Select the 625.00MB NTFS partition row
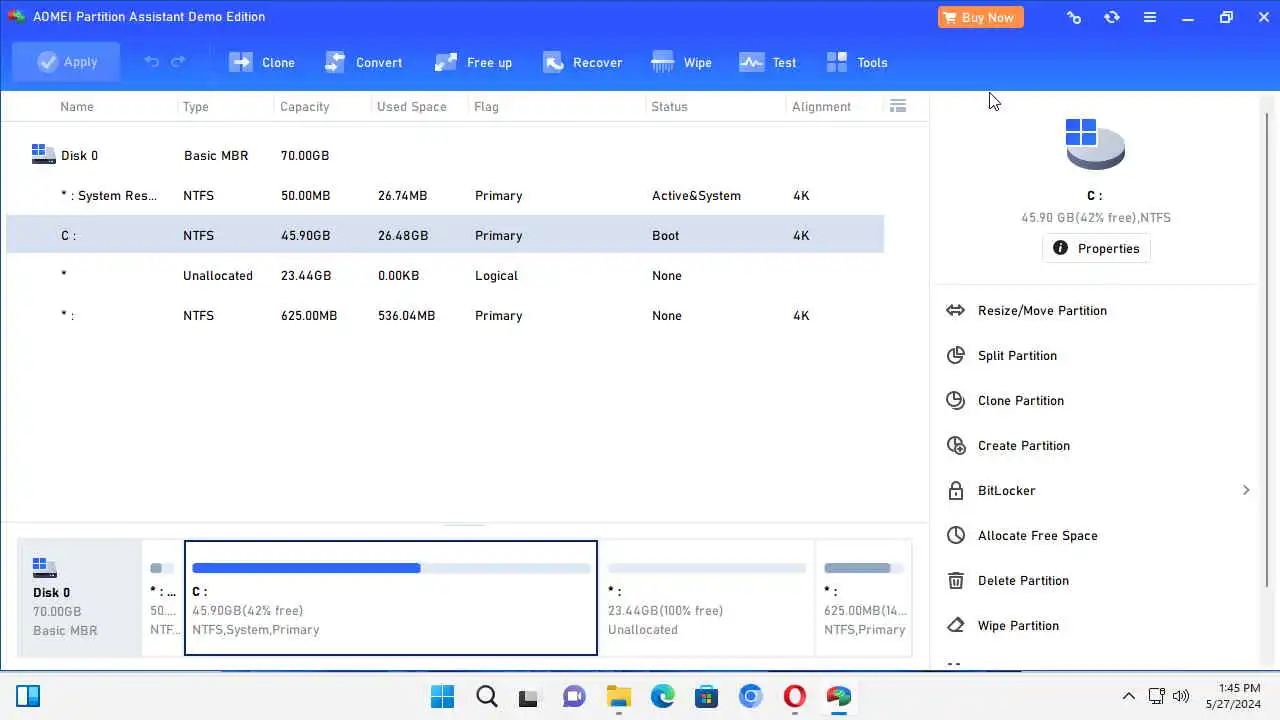 tap(445, 315)
